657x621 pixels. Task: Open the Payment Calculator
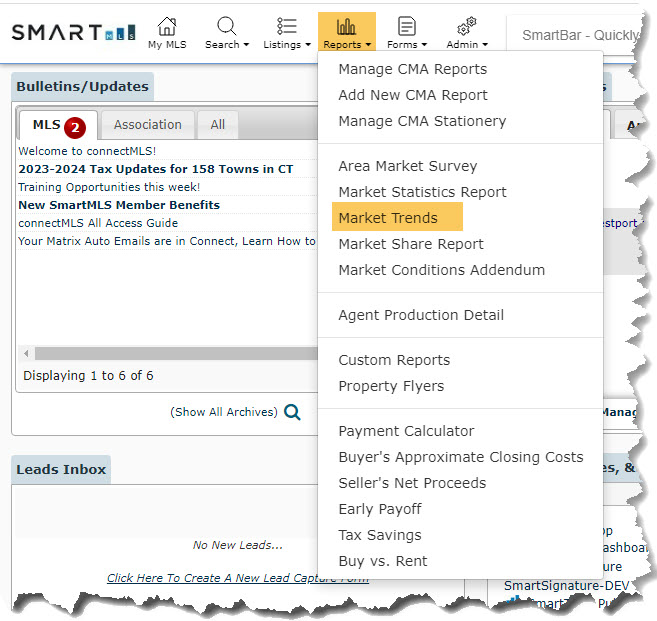[406, 431]
